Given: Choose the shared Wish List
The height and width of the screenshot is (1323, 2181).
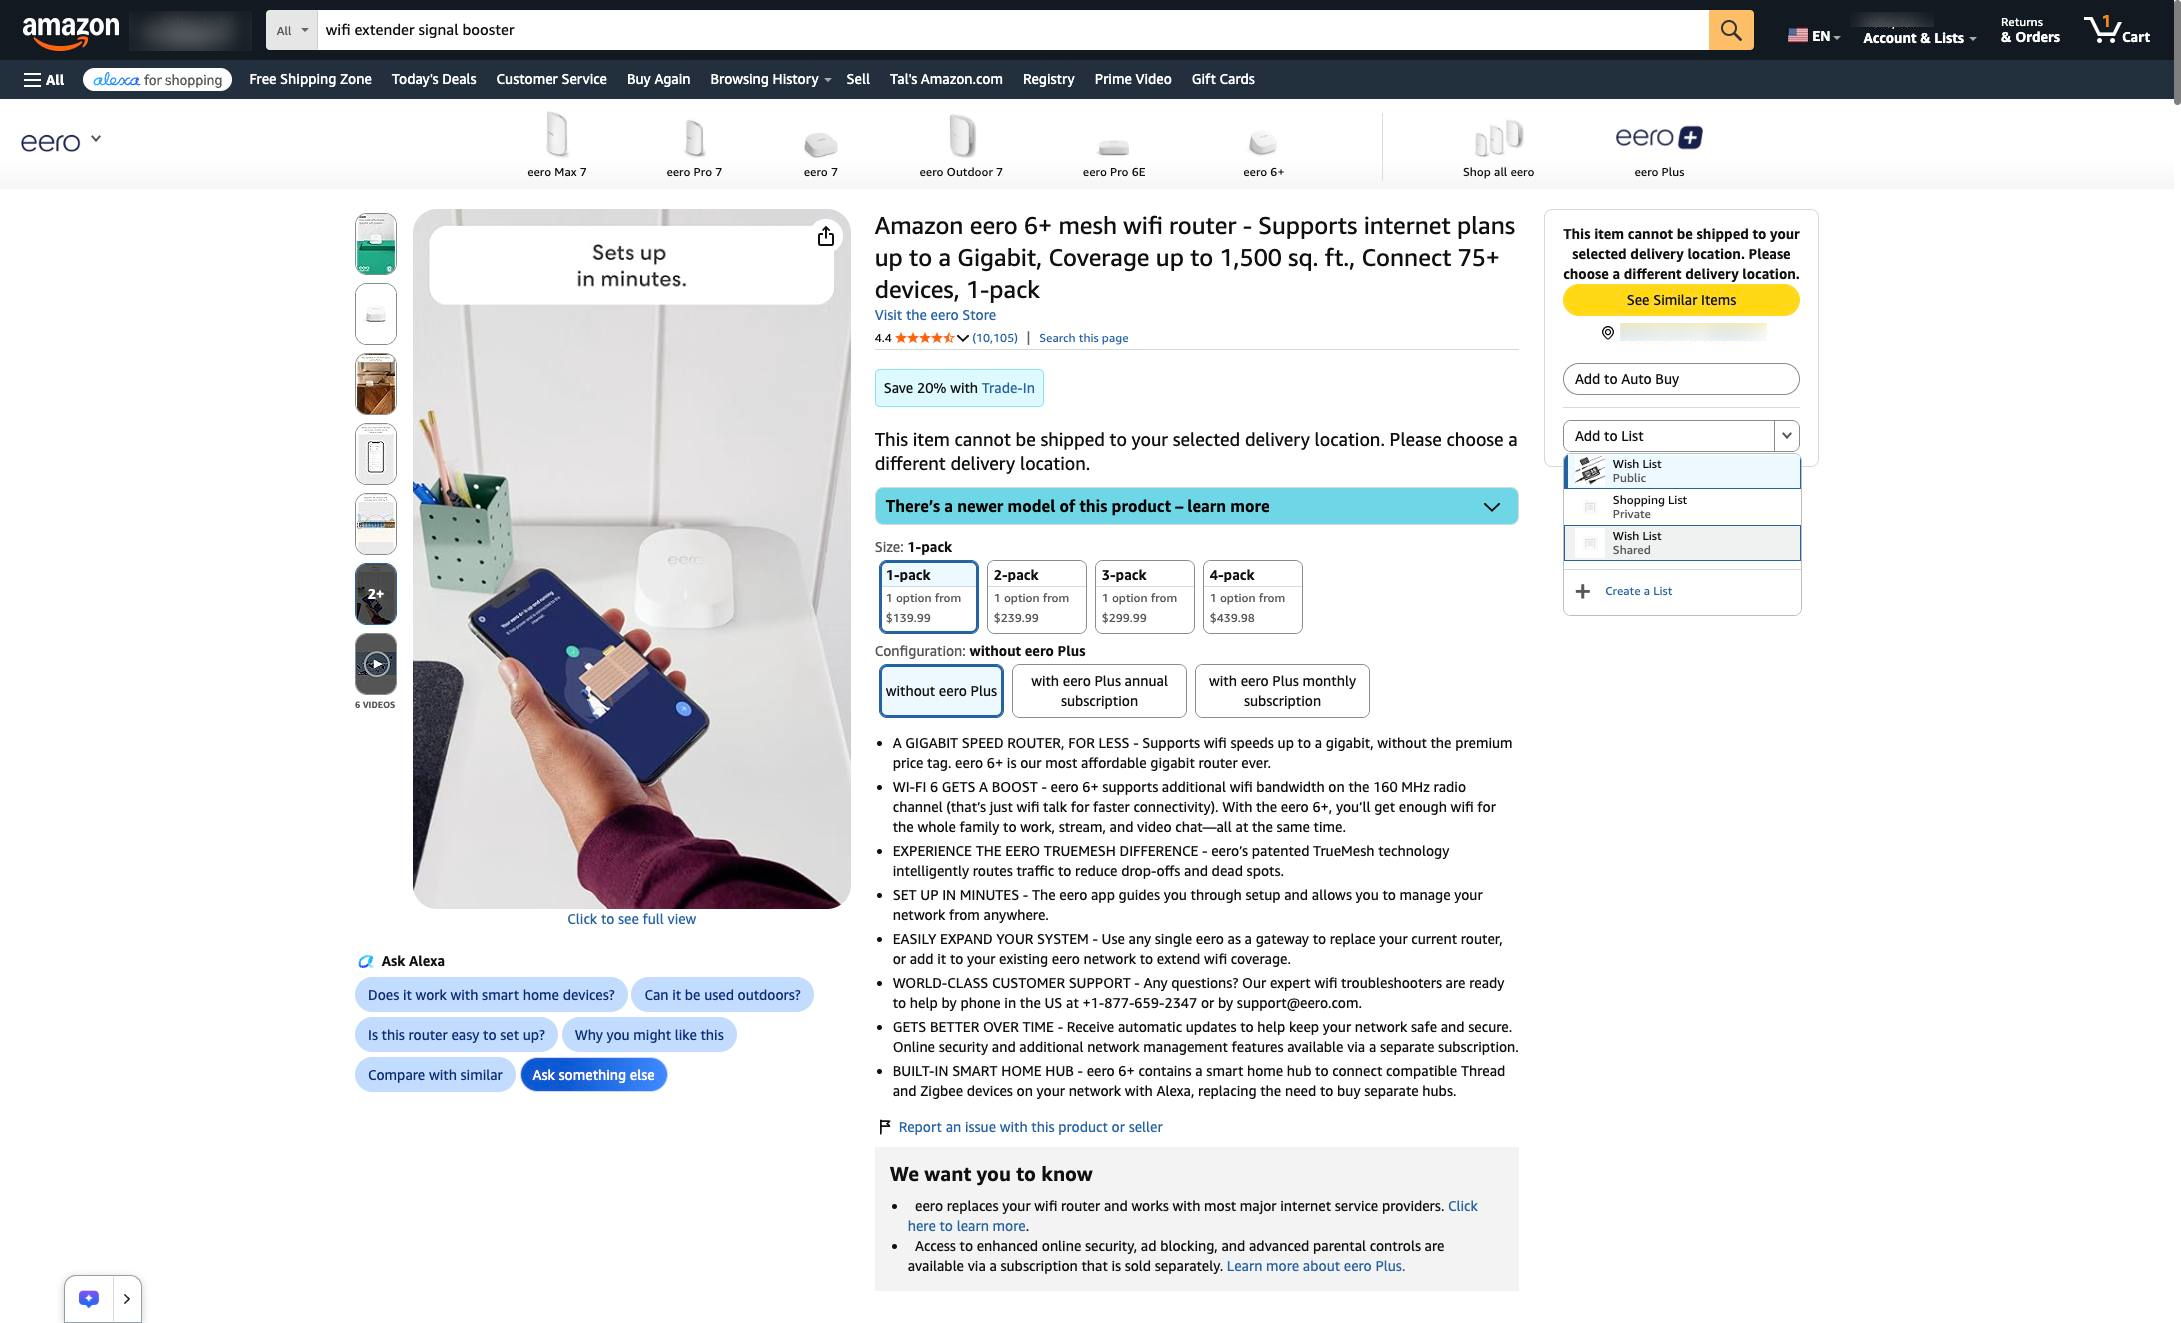Looking at the screenshot, I should click(1682, 543).
